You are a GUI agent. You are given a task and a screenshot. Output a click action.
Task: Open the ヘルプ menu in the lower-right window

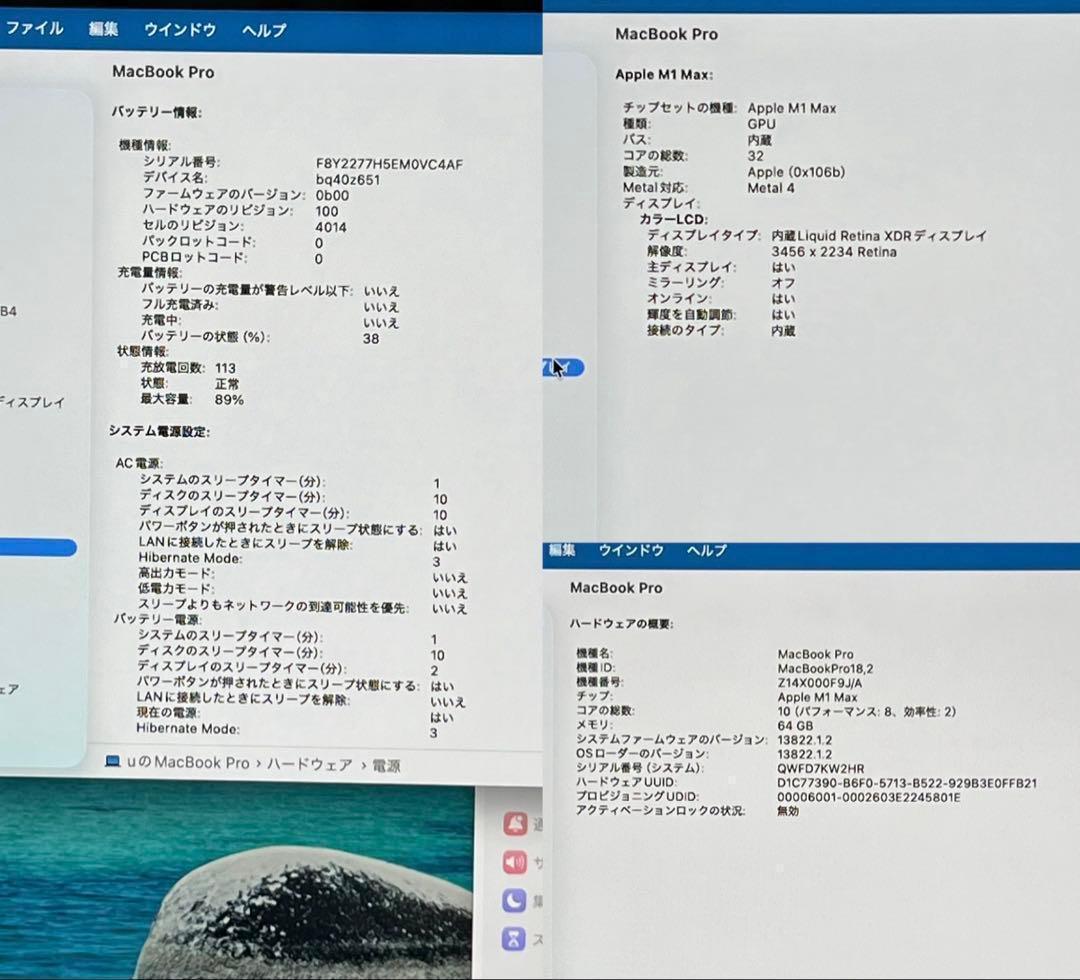point(706,550)
